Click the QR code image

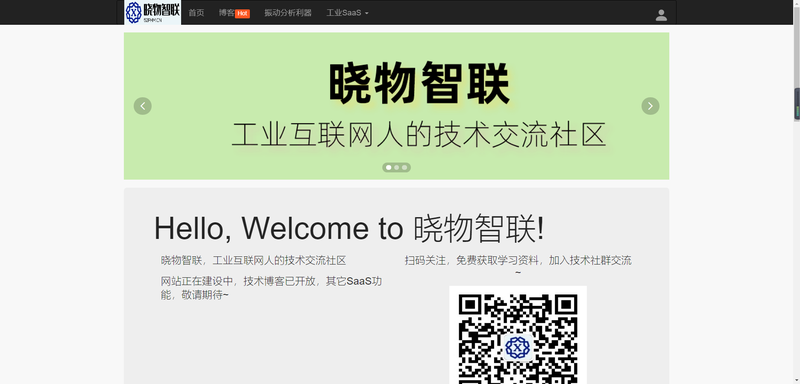point(518,335)
